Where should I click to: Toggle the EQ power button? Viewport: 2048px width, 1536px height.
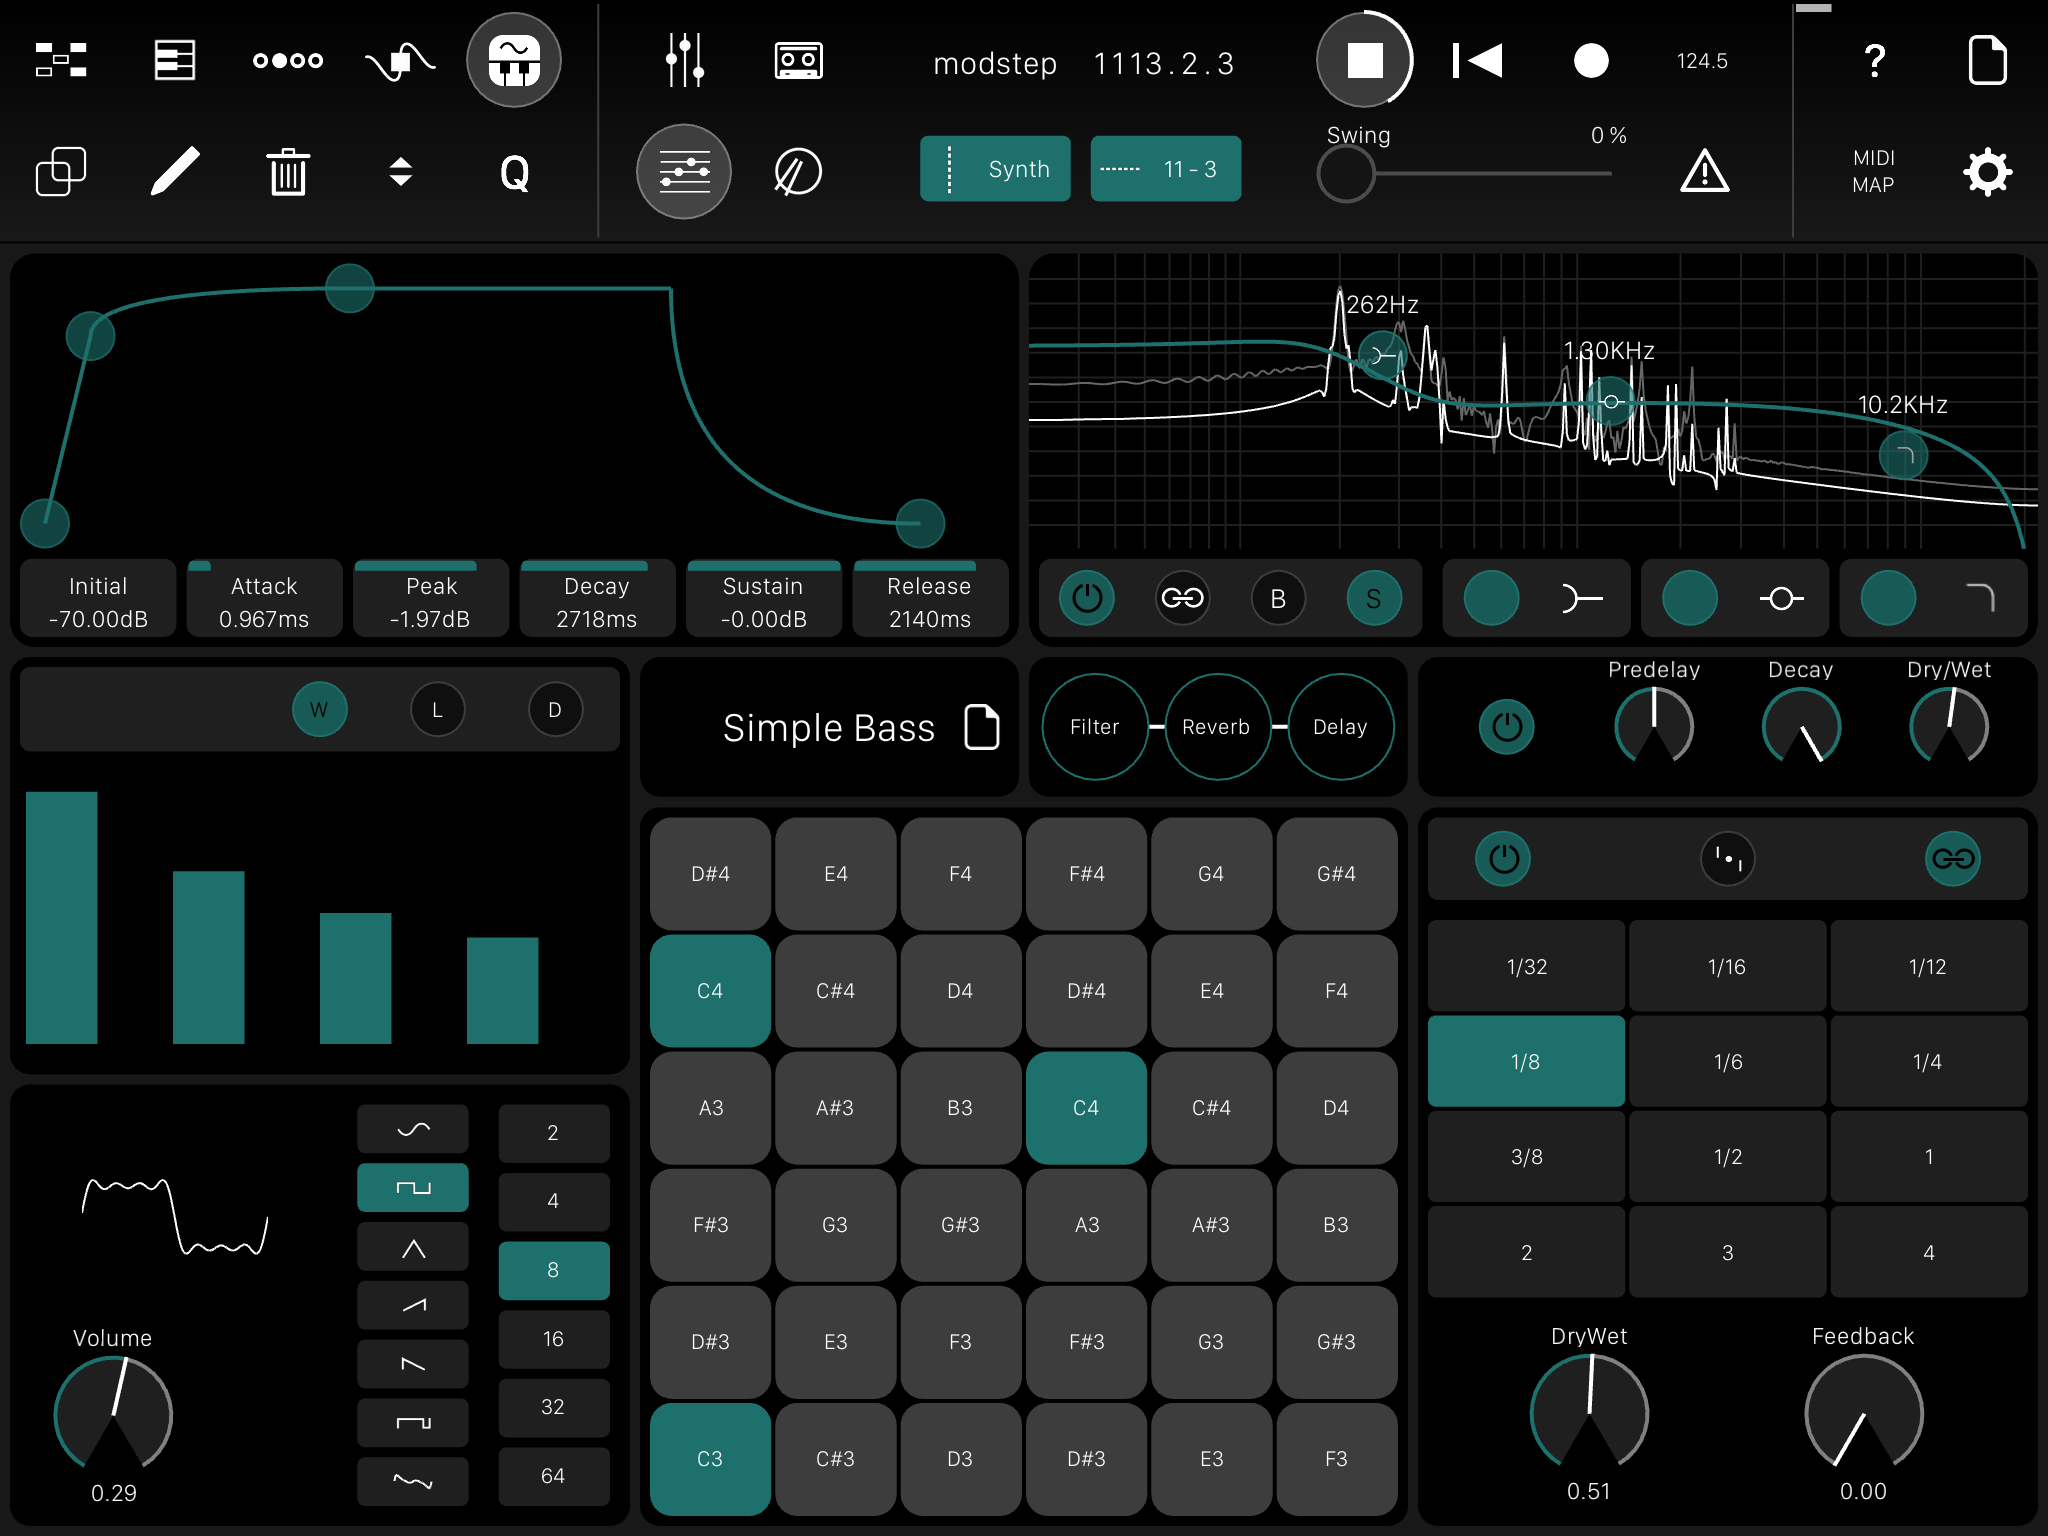pyautogui.click(x=1087, y=598)
